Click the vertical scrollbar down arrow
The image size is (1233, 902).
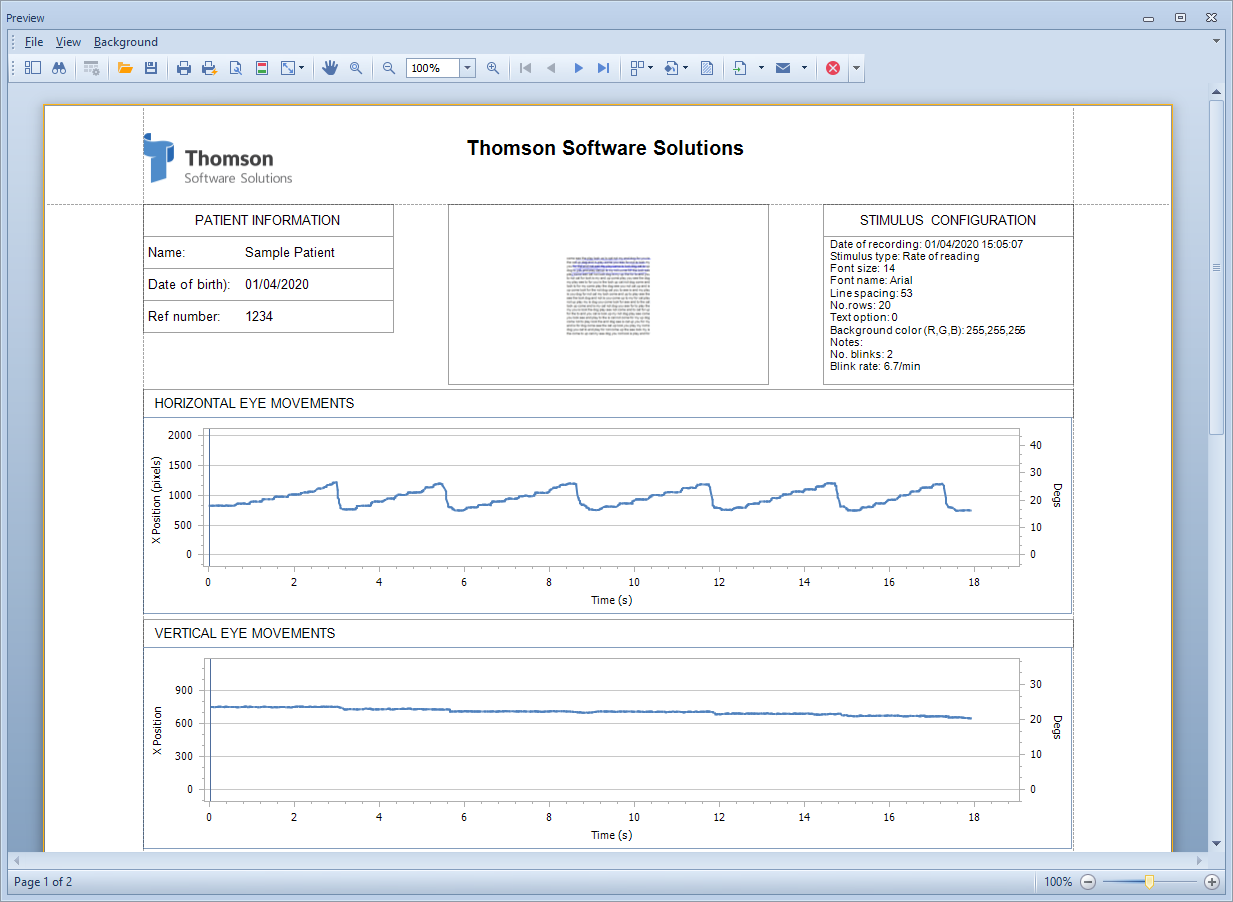tap(1216, 843)
